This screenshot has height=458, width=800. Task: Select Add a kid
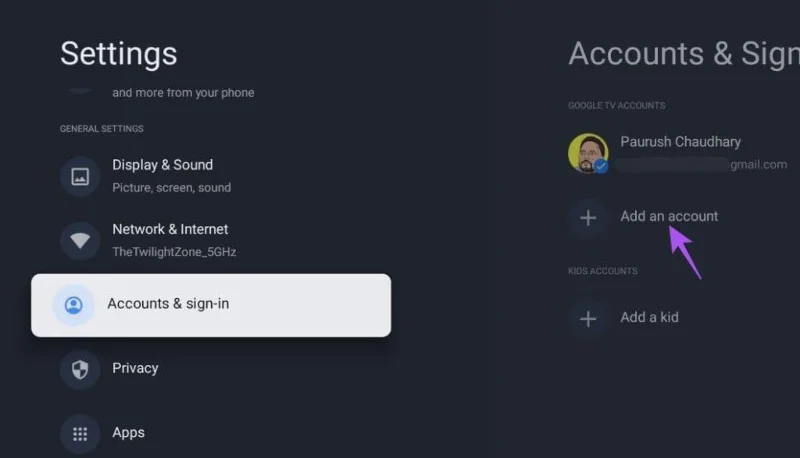coord(649,317)
